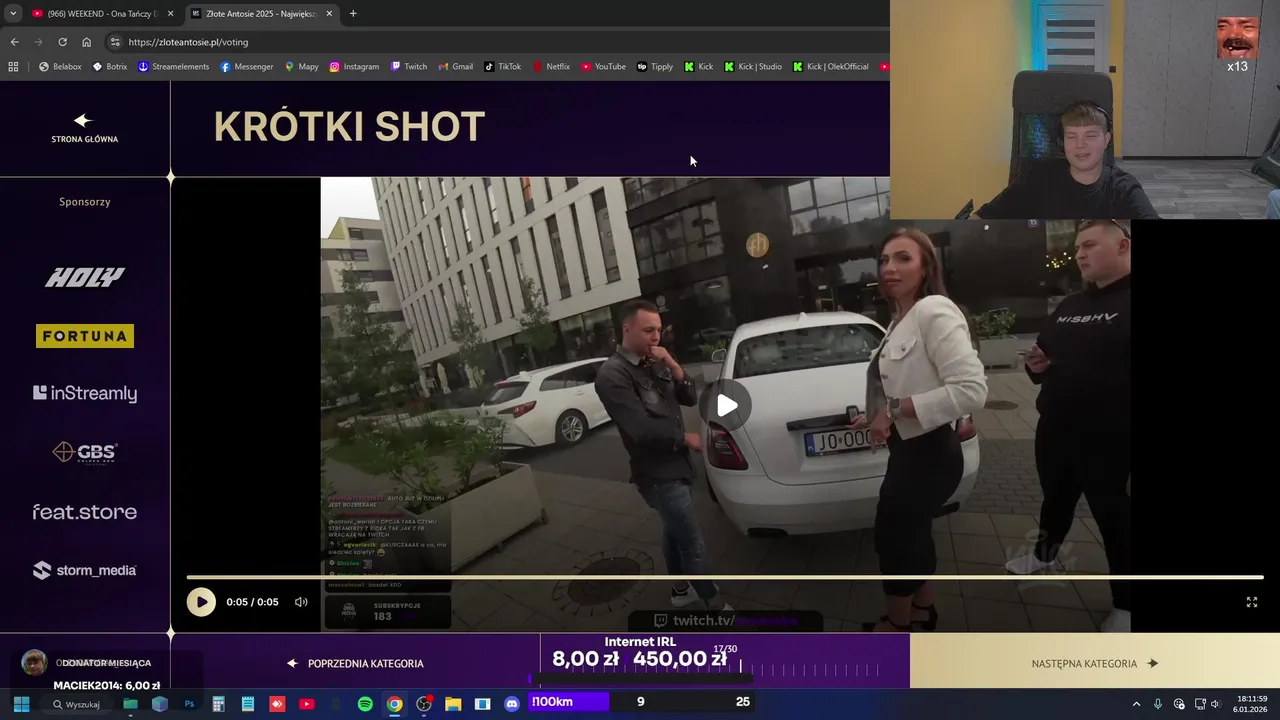The height and width of the screenshot is (720, 1280).
Task: Click the Krótki Shot category heading
Action: [x=349, y=127]
